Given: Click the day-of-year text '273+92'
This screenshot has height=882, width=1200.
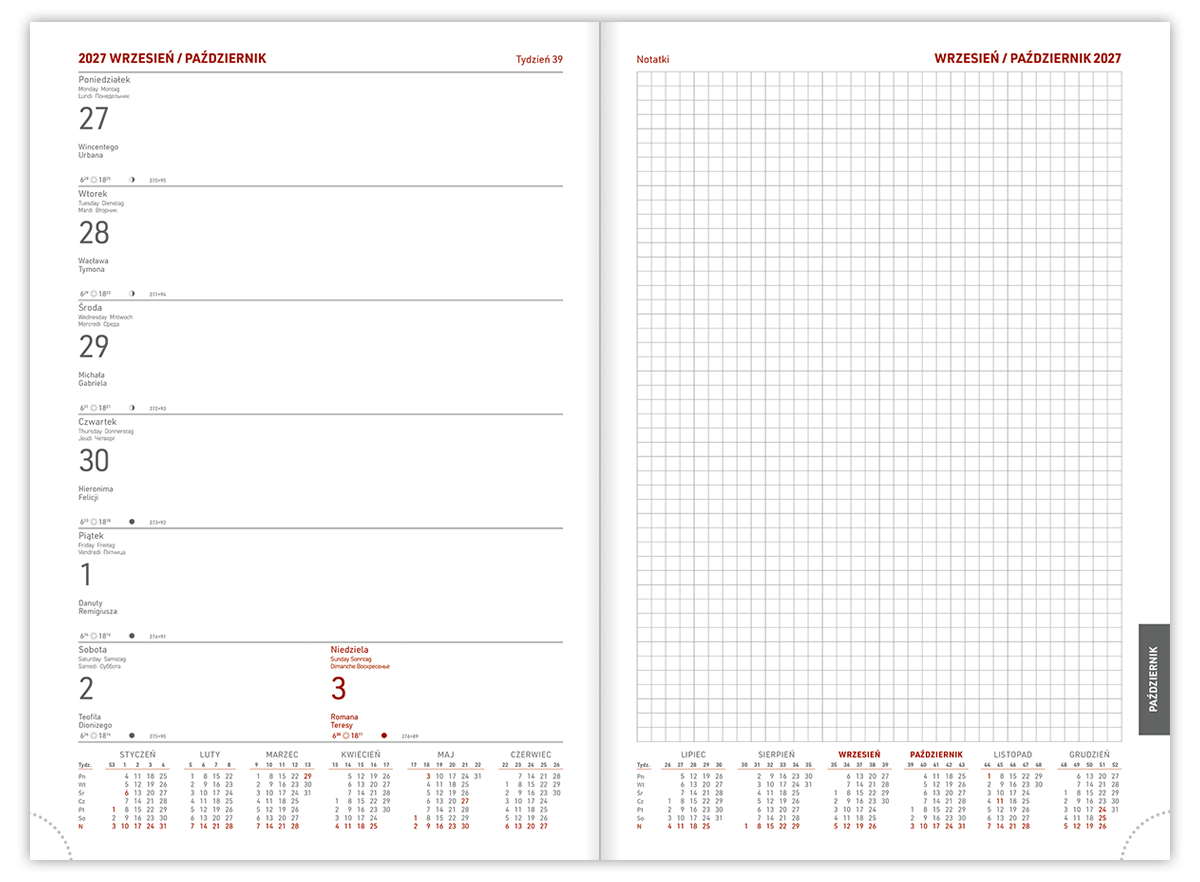Looking at the screenshot, I should pos(158,523).
